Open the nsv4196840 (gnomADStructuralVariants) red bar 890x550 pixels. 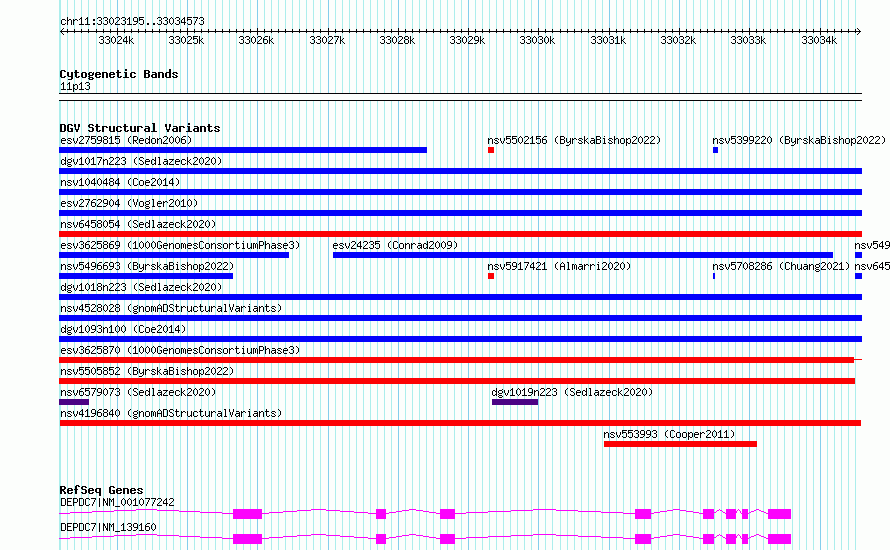[460, 423]
